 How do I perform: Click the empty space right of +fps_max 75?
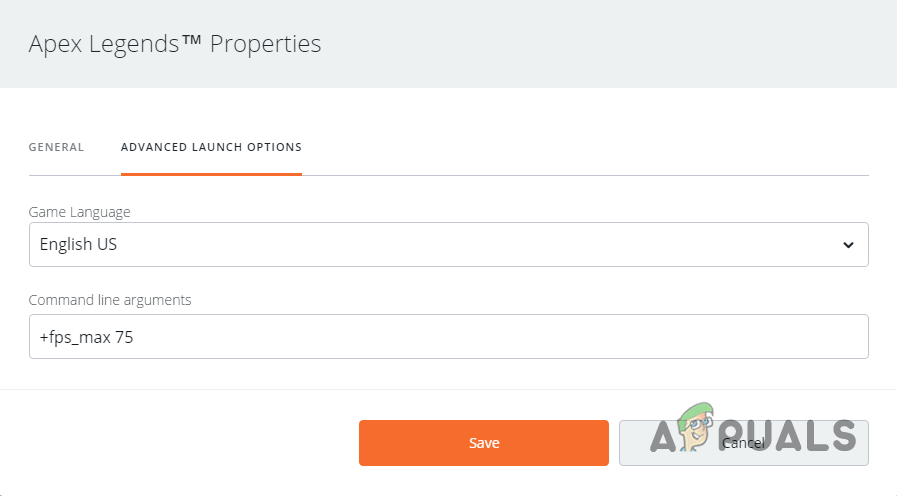500,338
